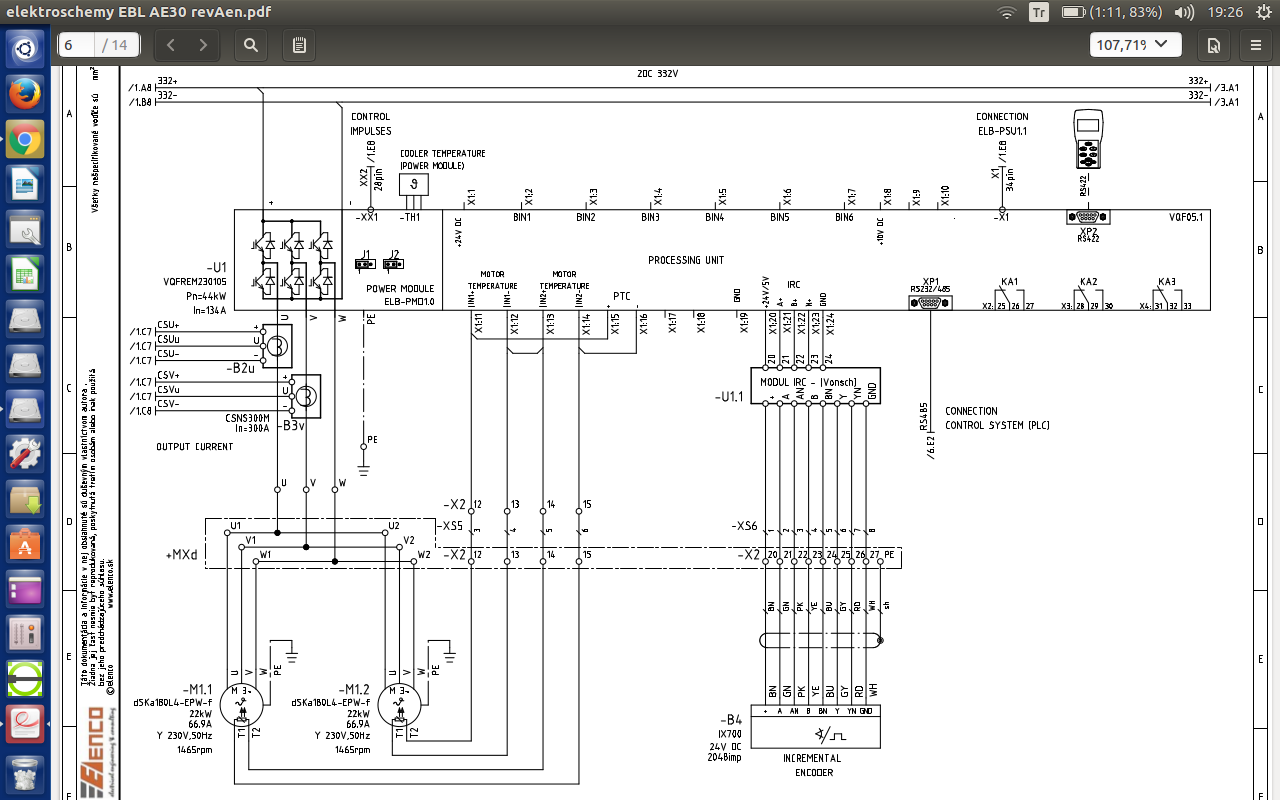Click the "-M1.2" motor label

(354, 690)
